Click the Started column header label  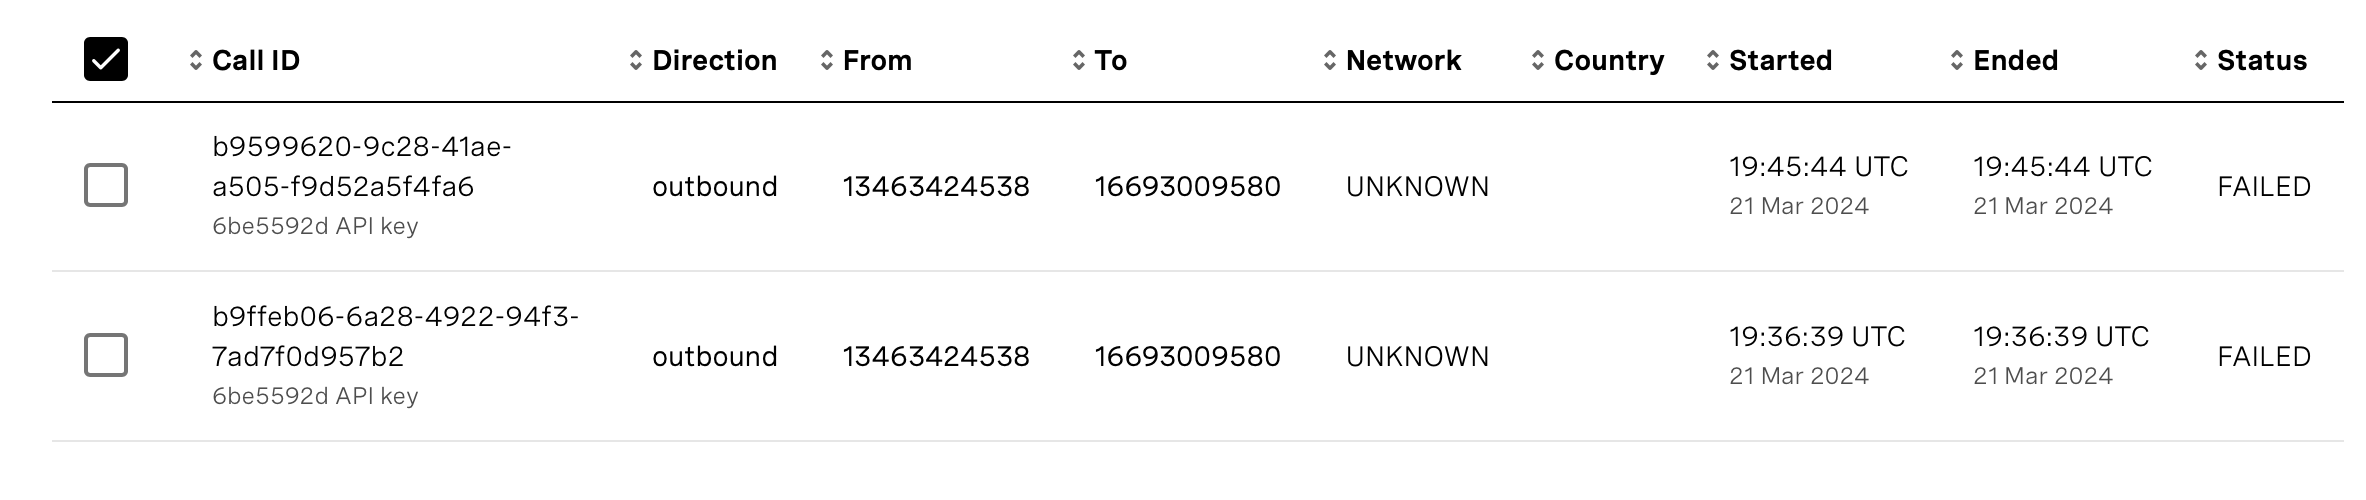click(x=1780, y=61)
